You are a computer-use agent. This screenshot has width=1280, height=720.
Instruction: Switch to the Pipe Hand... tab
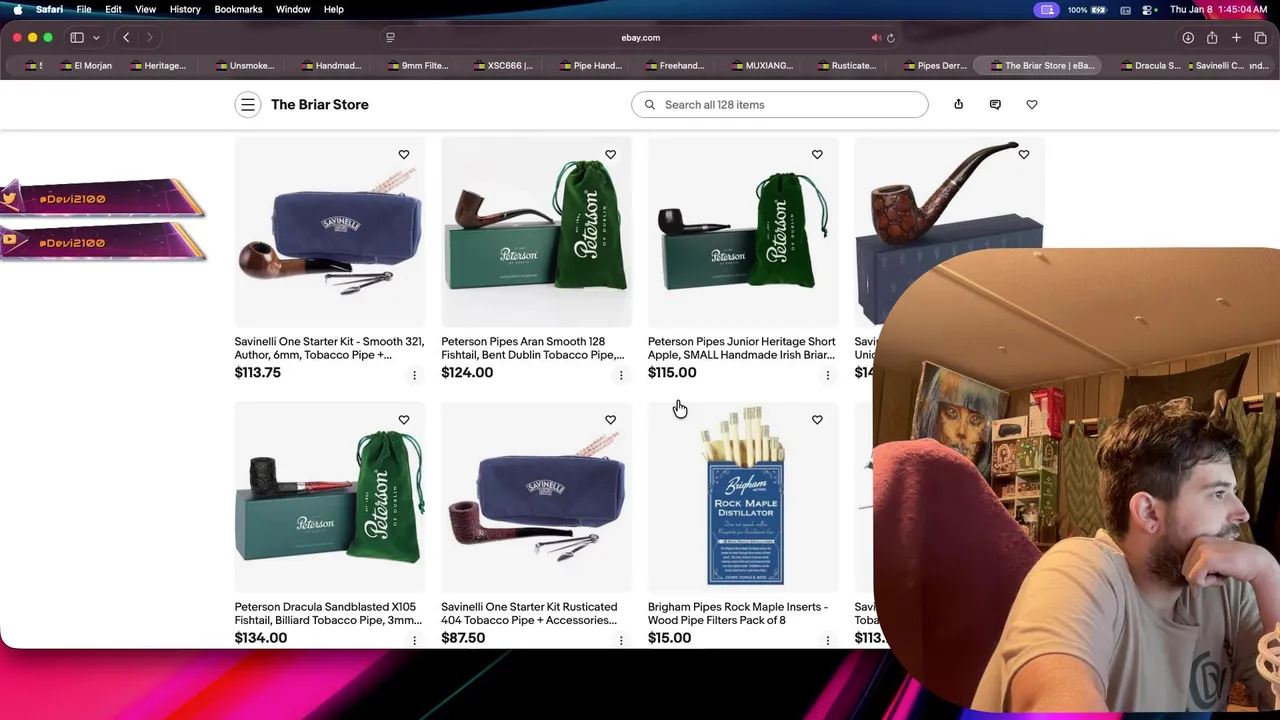point(590,66)
